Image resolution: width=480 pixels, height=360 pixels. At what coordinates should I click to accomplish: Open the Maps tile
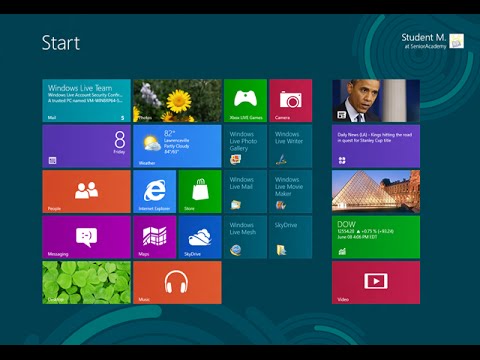[155, 237]
